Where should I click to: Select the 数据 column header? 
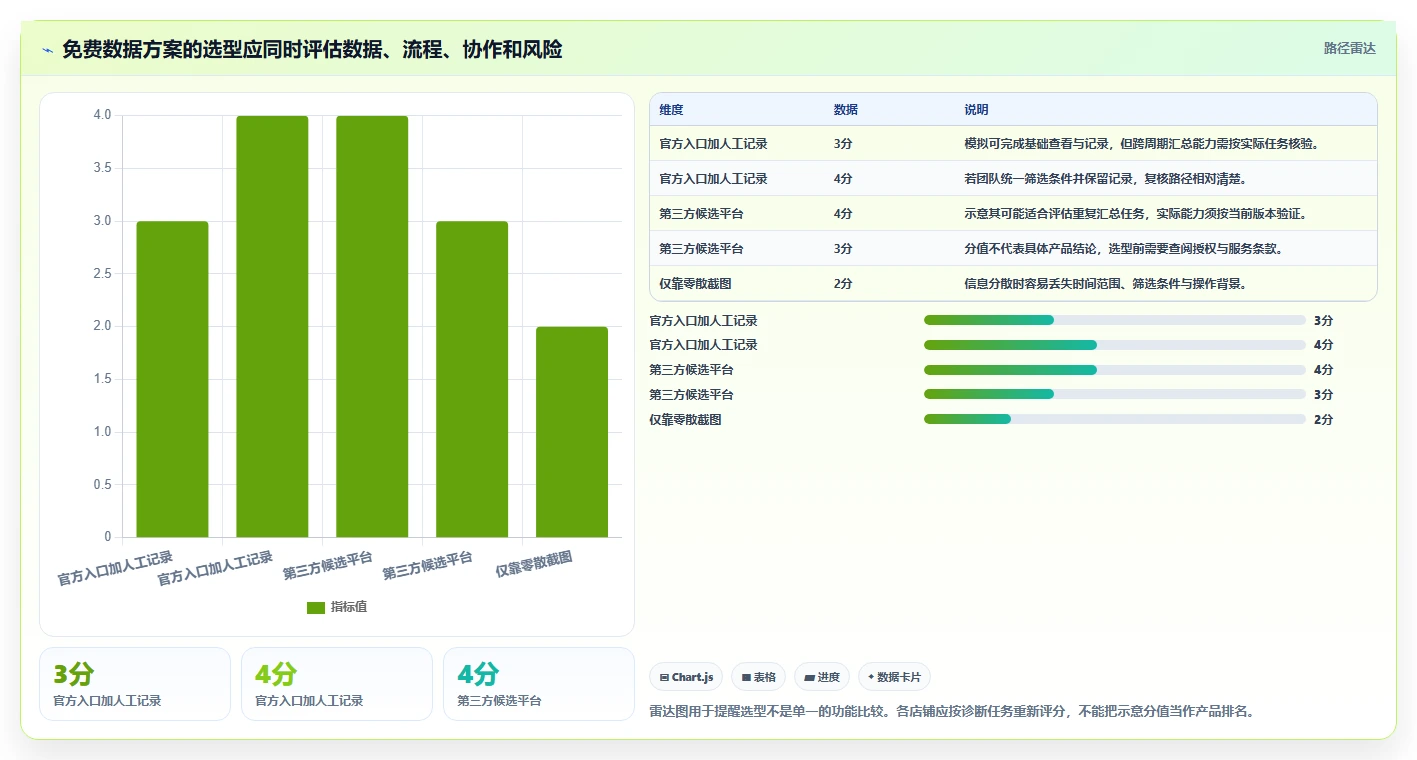846,110
